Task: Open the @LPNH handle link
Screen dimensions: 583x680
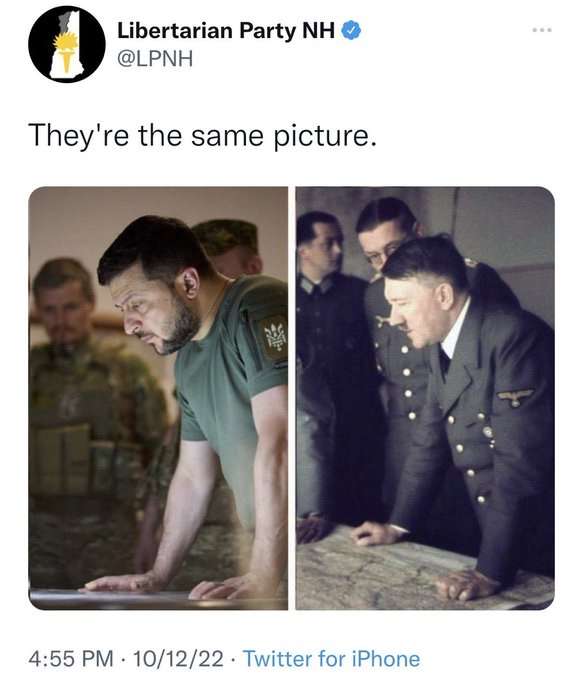Action: coord(155,59)
